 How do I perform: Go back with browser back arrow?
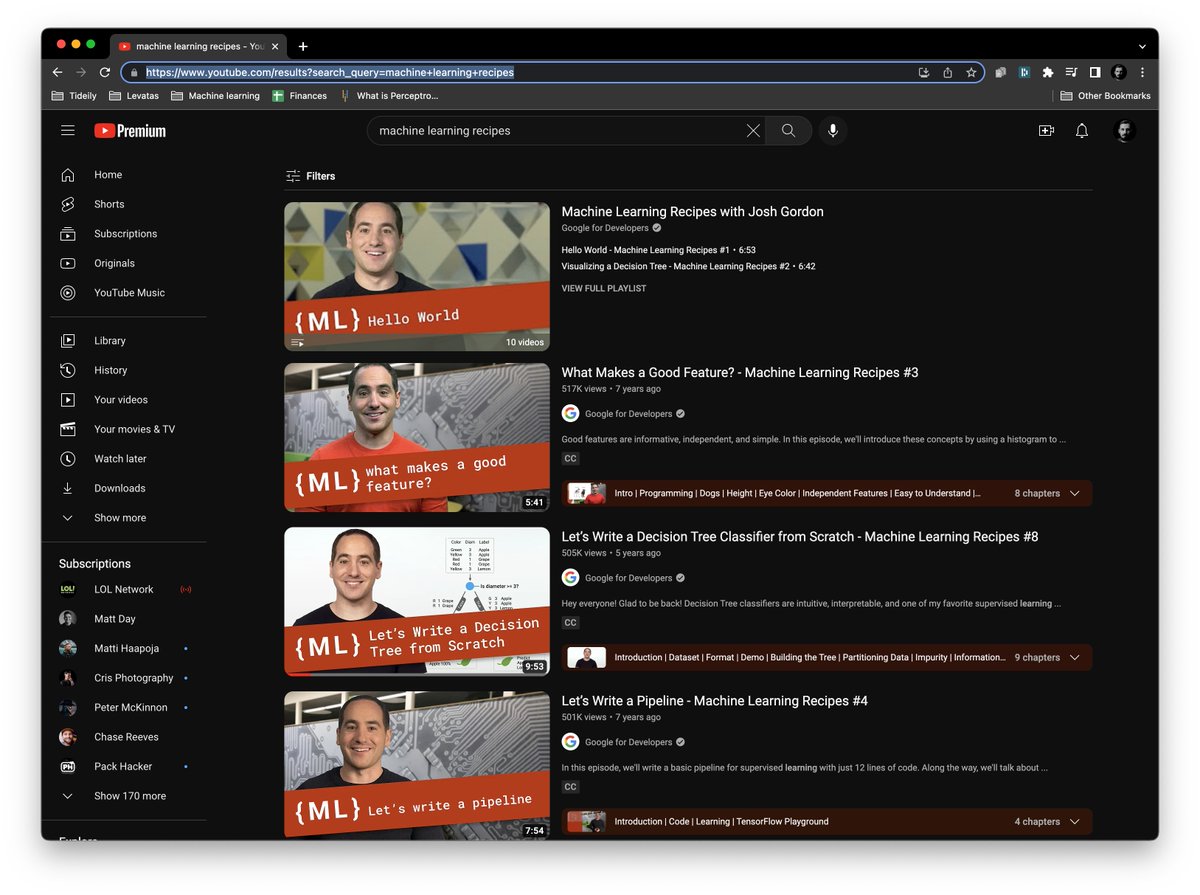point(57,72)
